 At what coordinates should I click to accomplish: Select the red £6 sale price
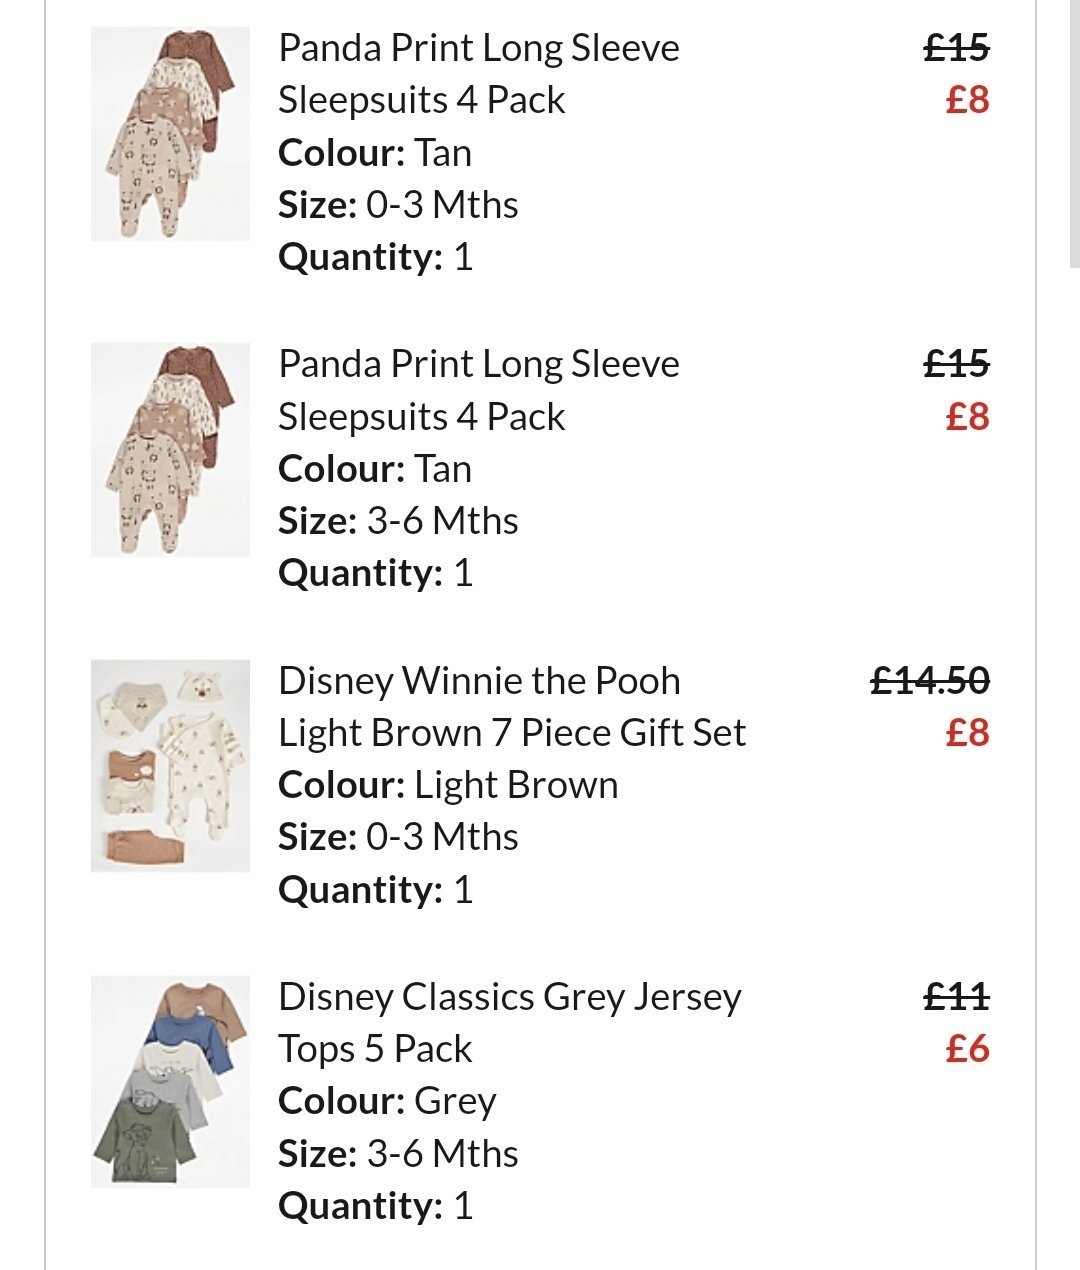point(967,1049)
